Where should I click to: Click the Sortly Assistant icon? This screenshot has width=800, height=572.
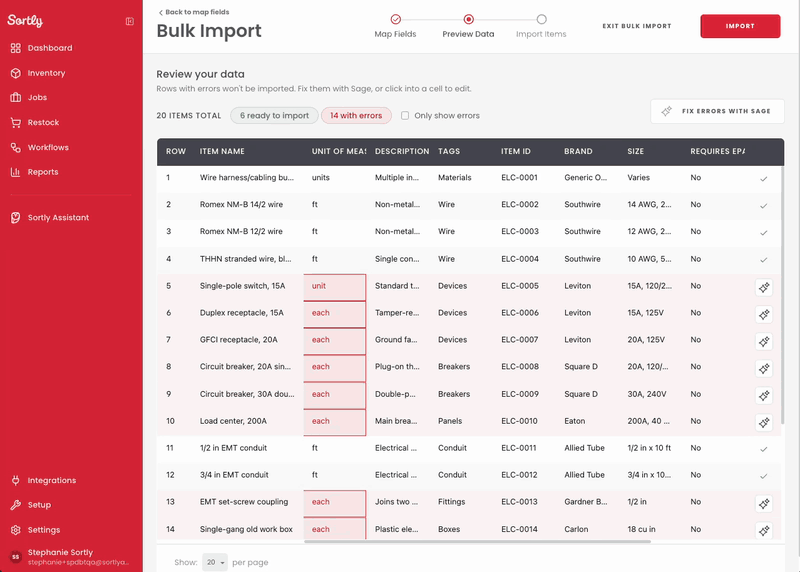16,217
